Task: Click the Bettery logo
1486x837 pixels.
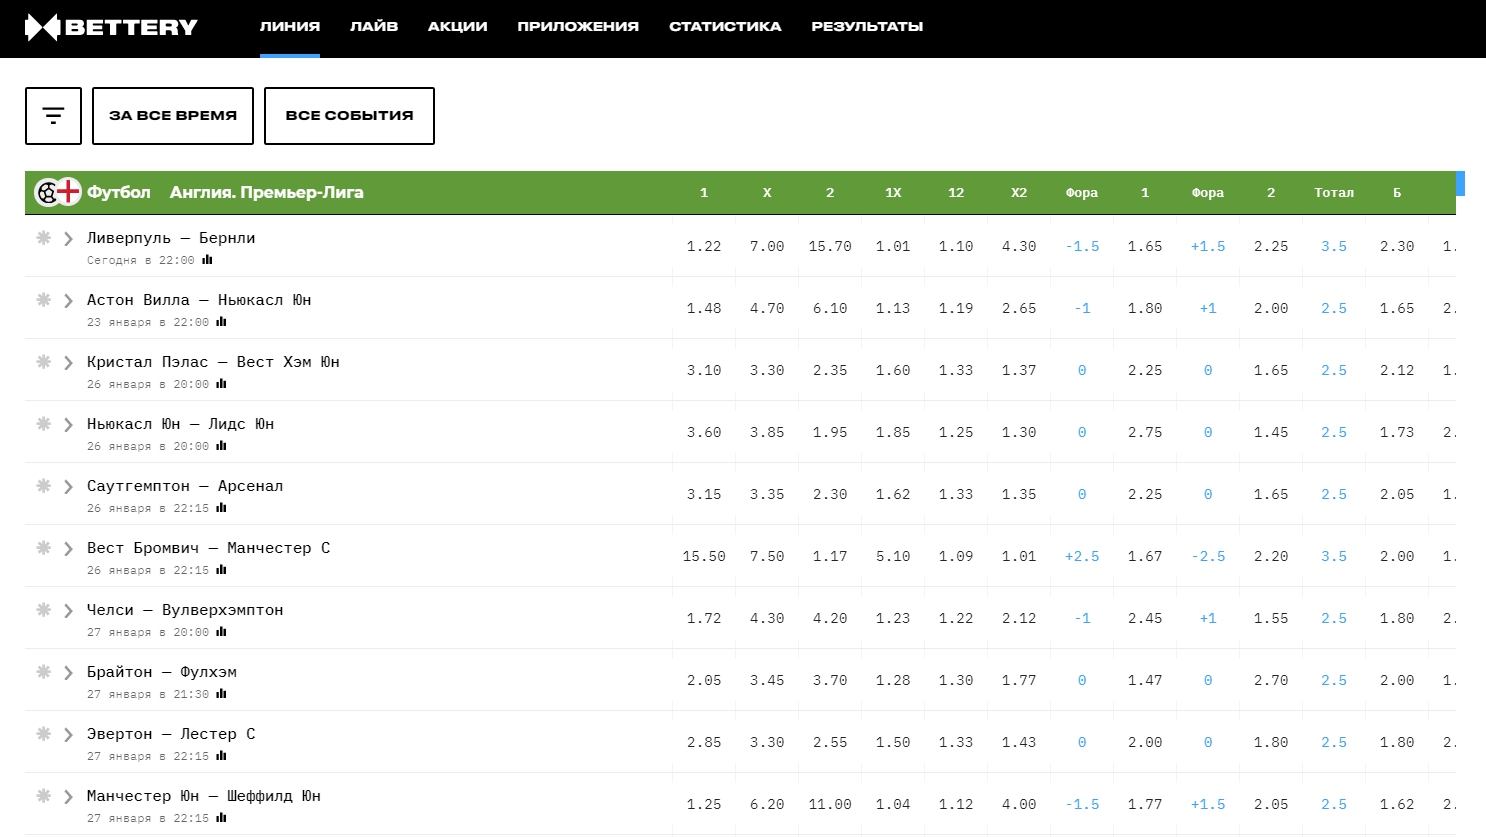Action: point(111,28)
